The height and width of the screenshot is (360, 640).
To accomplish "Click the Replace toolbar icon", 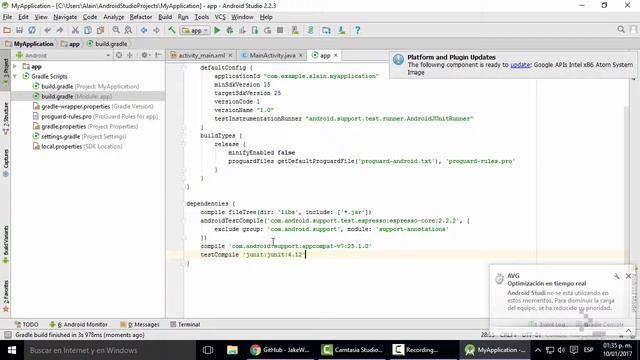I will point(128,30).
